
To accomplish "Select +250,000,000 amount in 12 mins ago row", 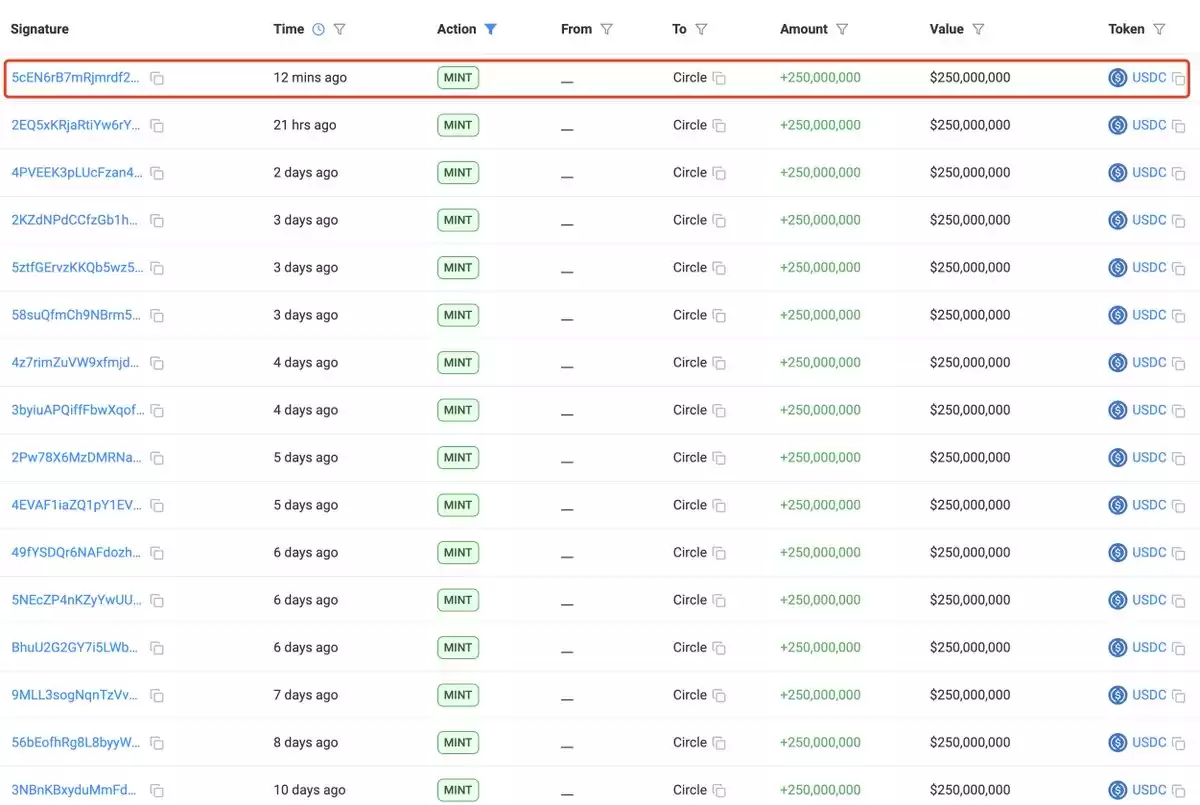I will [820, 77].
